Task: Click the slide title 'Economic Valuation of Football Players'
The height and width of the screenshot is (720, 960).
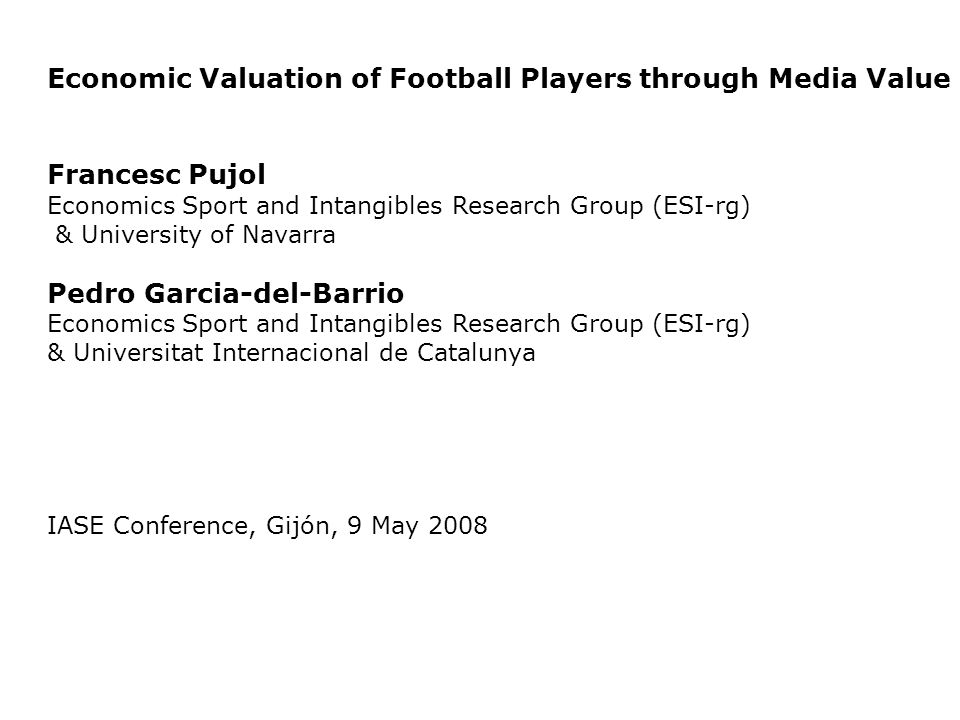Action: pos(499,79)
